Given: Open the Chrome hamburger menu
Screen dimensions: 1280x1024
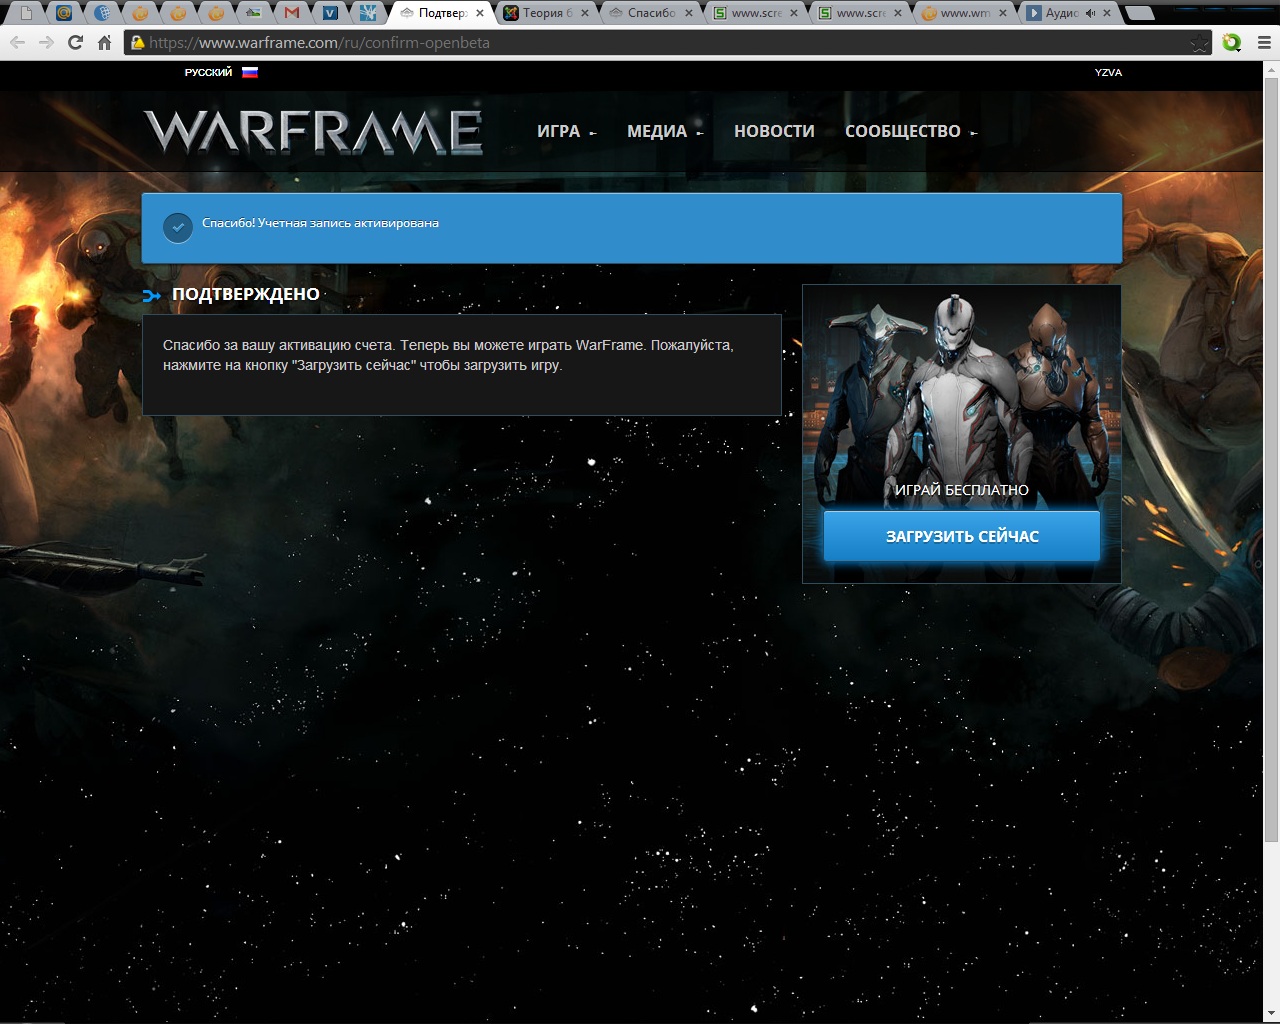Looking at the screenshot, I should click(1263, 43).
